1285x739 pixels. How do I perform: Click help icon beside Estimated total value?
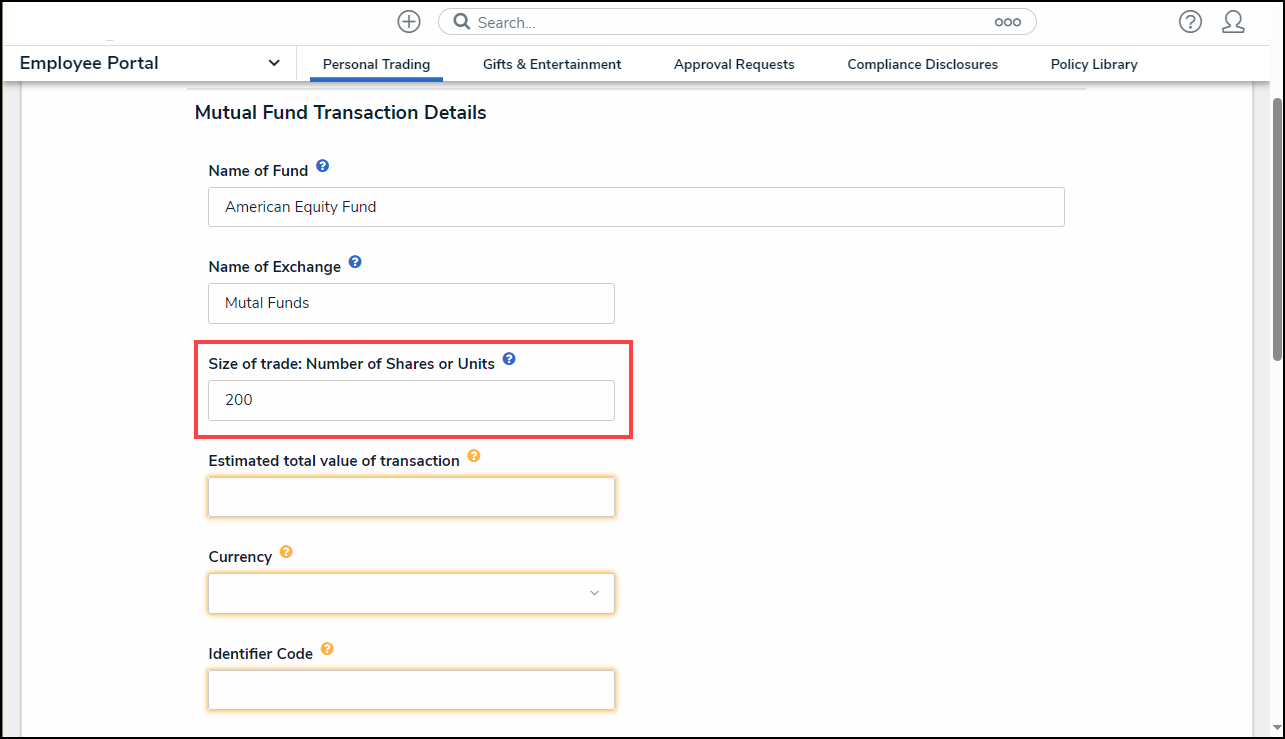[474, 456]
